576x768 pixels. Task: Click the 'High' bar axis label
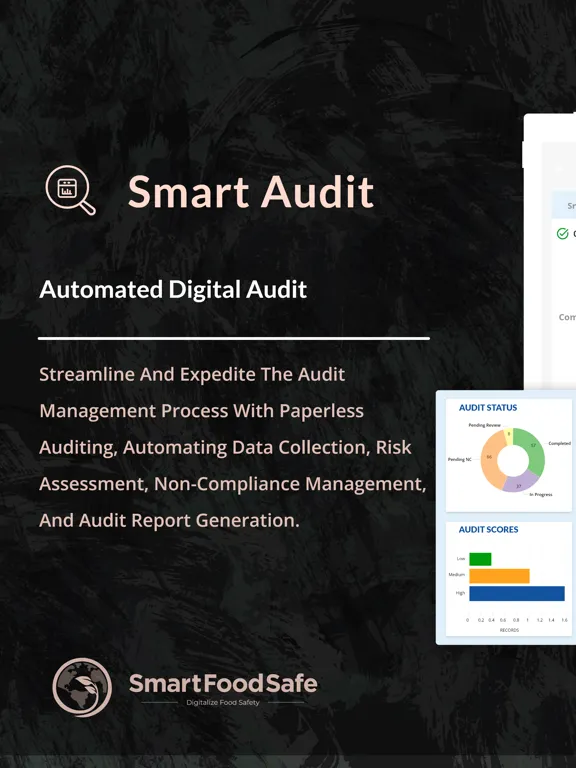pyautogui.click(x=460, y=593)
